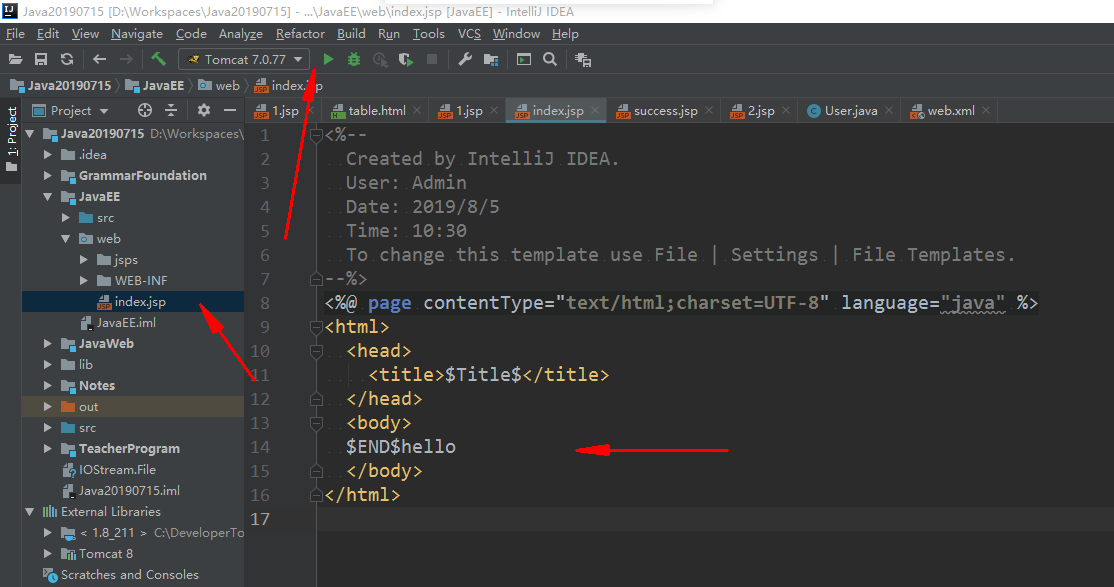
Task: Fold the header comment at line 1
Action: click(317, 135)
